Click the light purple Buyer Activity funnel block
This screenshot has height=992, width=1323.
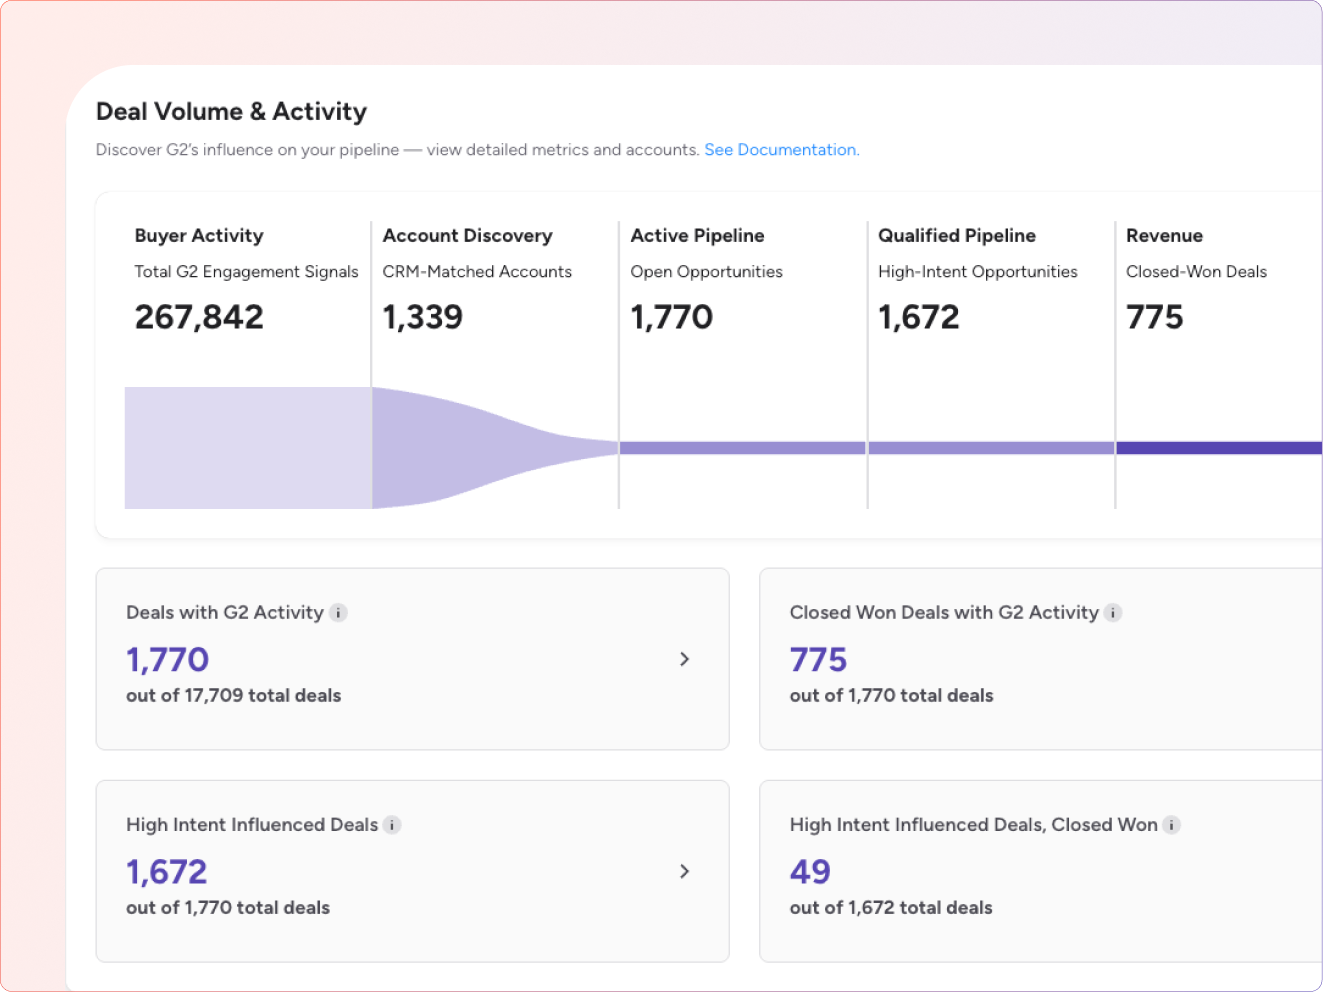[x=248, y=448]
